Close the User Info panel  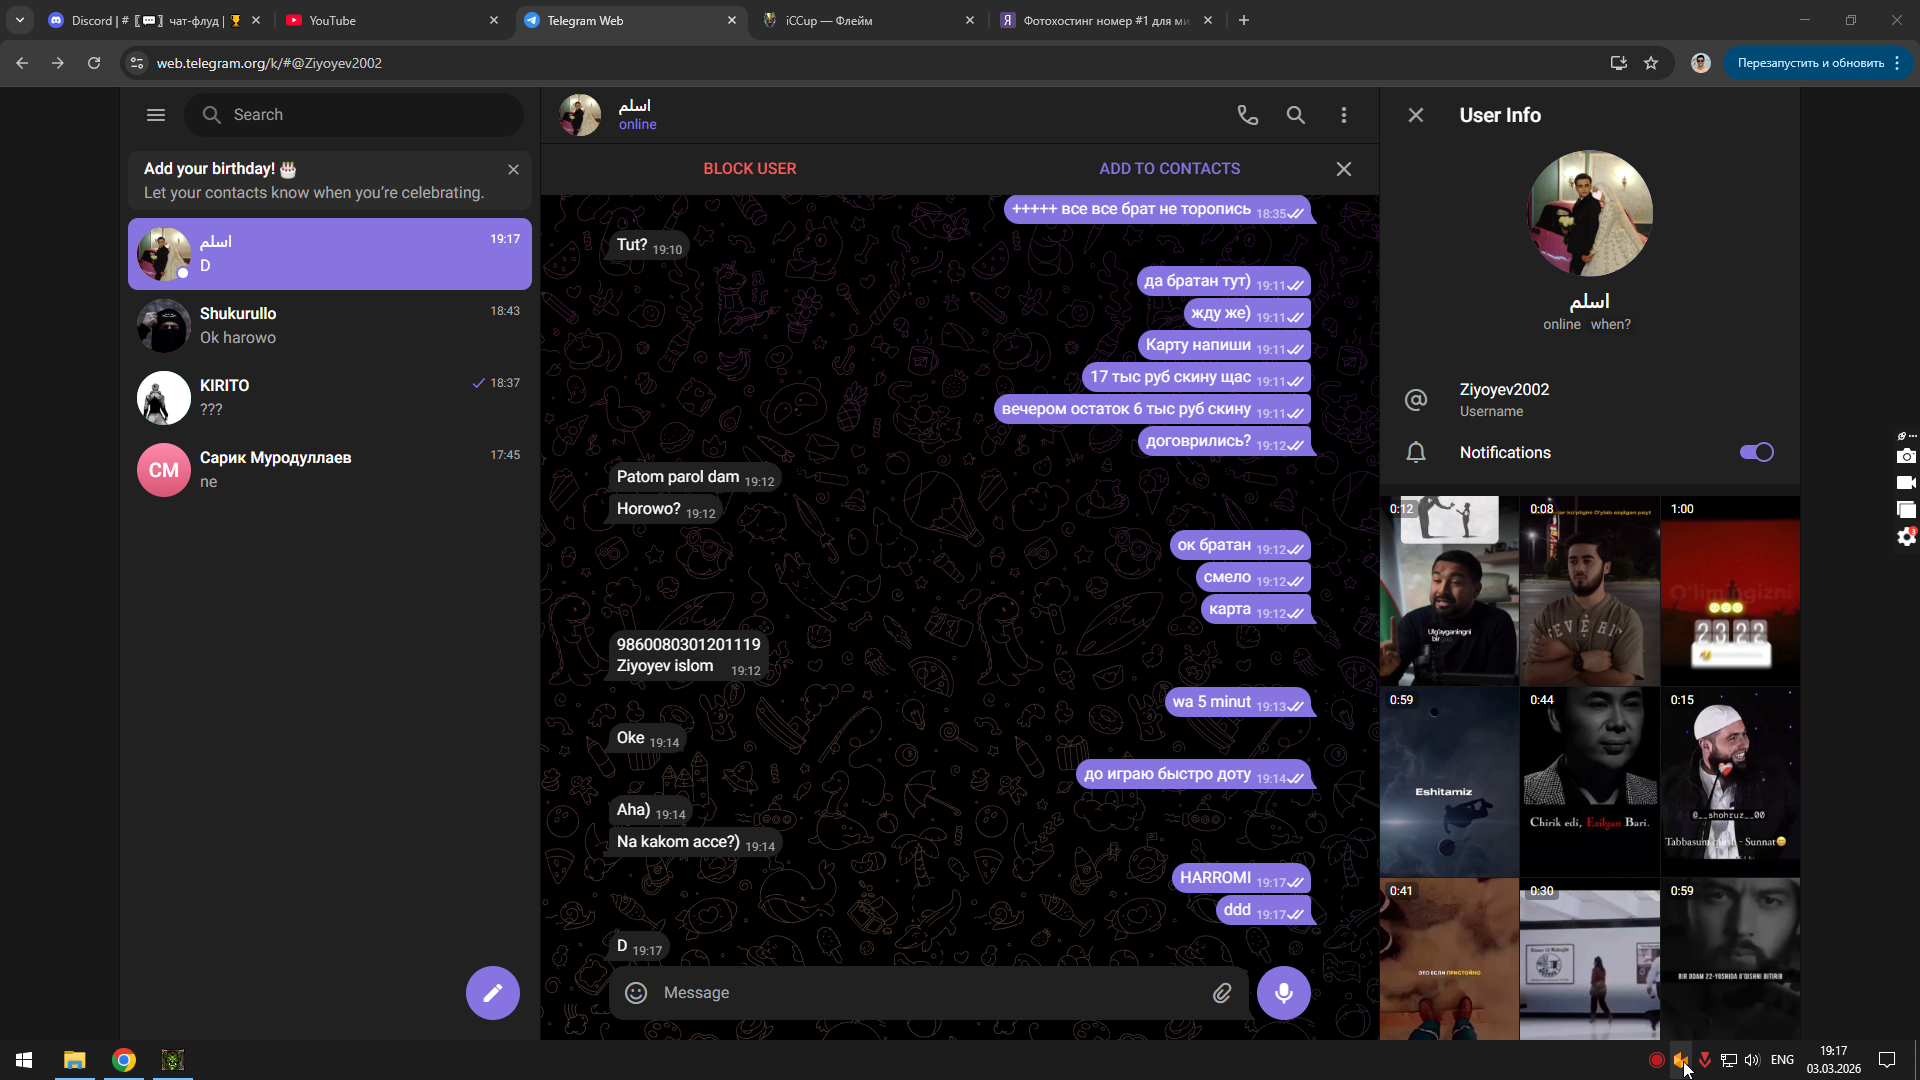pos(1415,115)
